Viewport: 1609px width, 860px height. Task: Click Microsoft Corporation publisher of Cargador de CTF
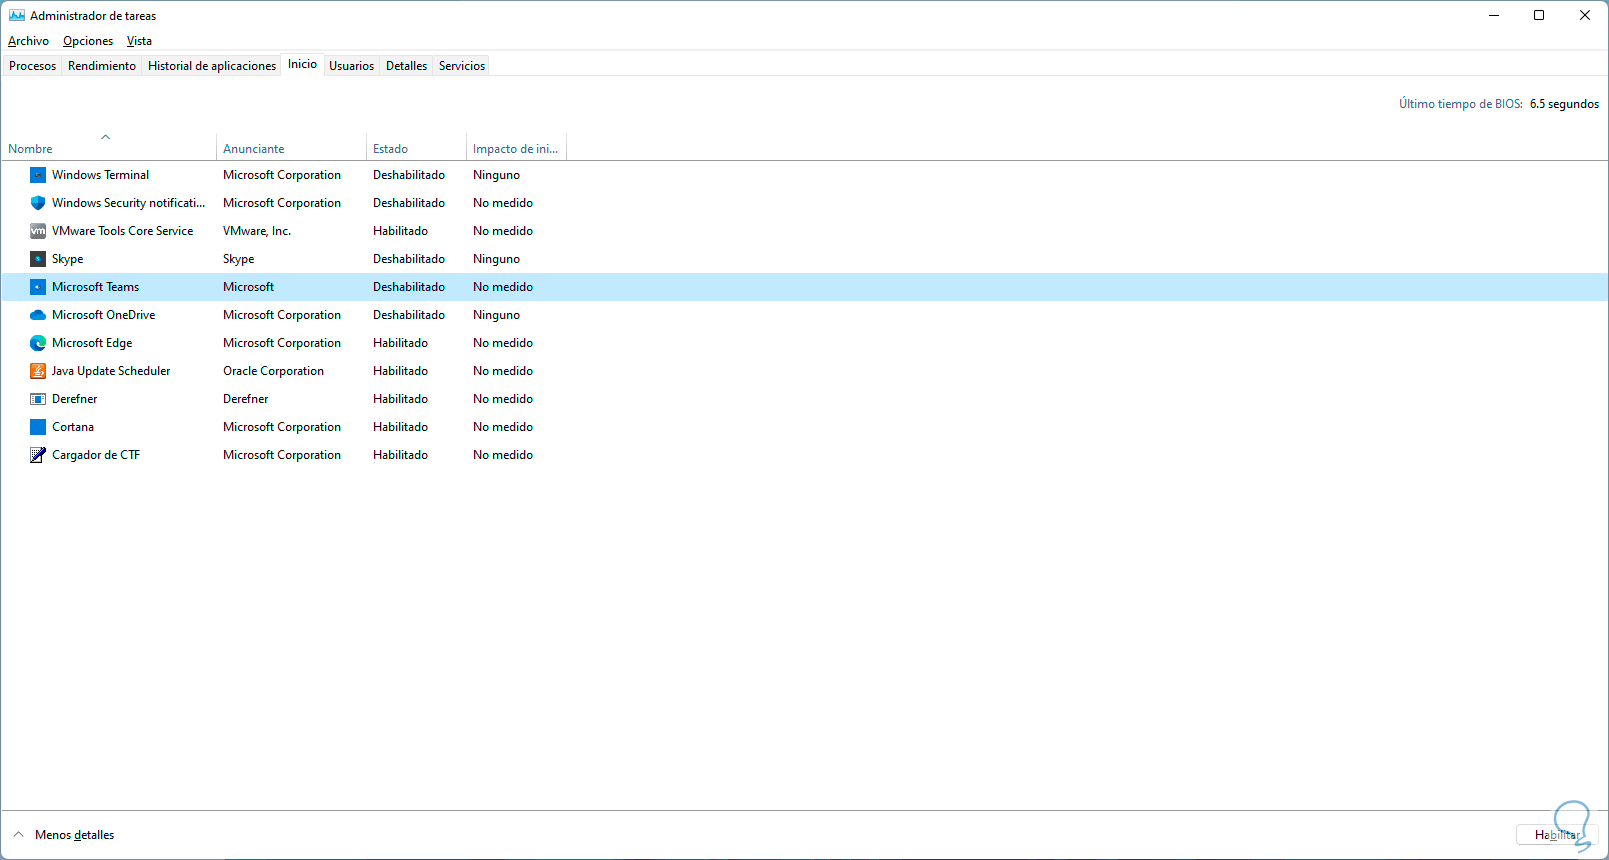pos(282,455)
